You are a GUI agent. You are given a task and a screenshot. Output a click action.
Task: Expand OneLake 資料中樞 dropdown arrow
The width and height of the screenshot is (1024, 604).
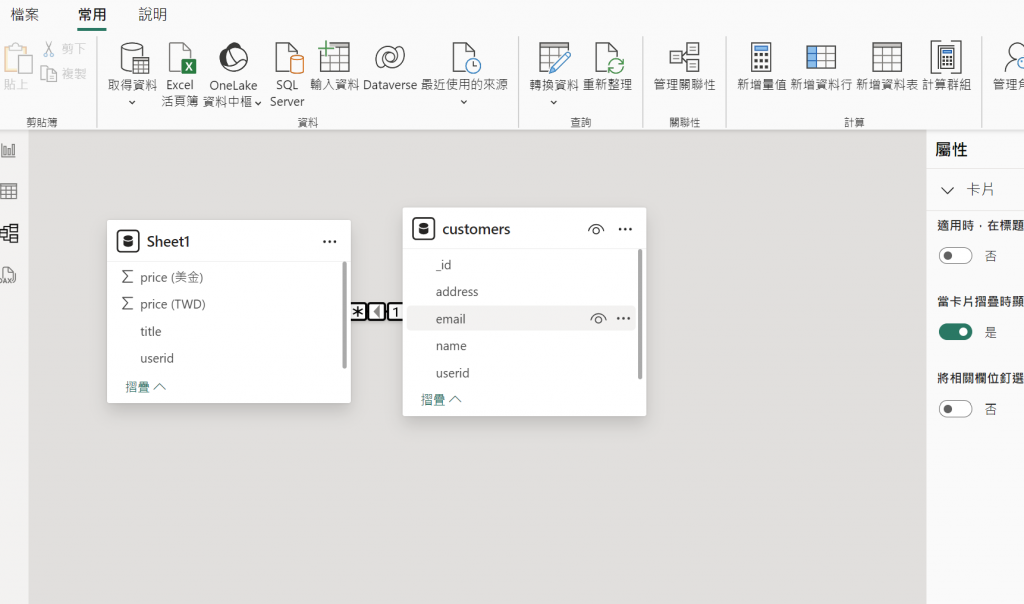258,103
